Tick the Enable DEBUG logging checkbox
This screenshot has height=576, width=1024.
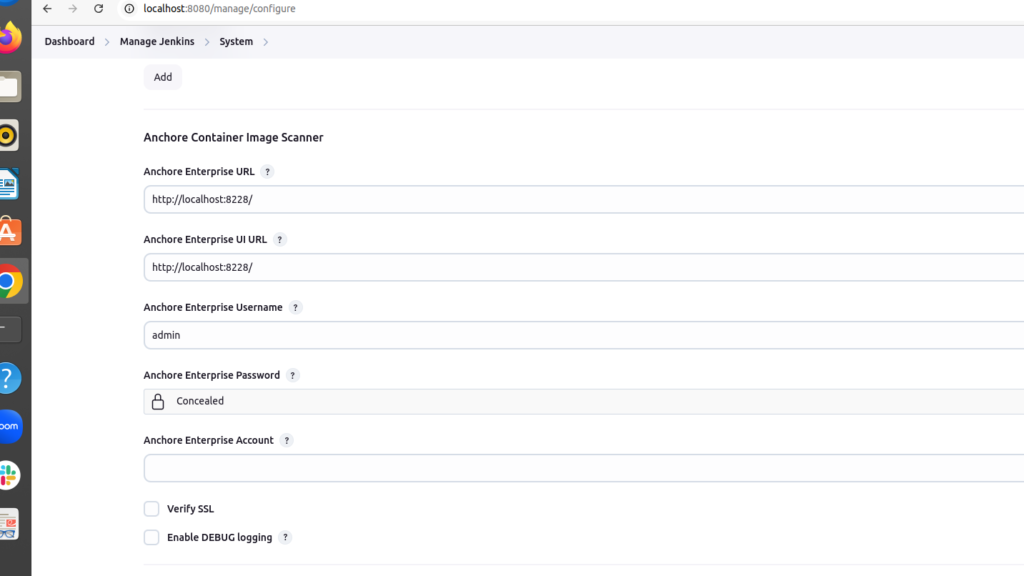[152, 537]
